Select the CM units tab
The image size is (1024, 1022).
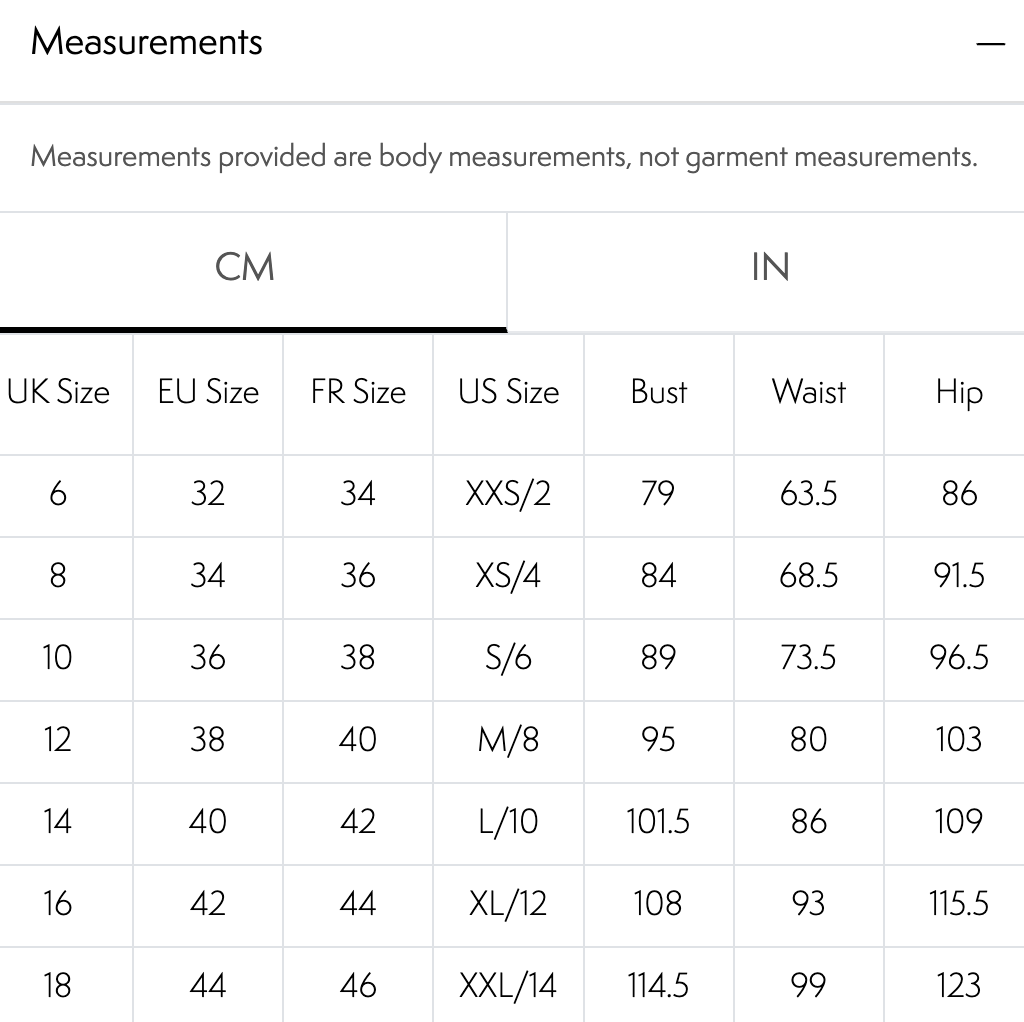coord(245,267)
